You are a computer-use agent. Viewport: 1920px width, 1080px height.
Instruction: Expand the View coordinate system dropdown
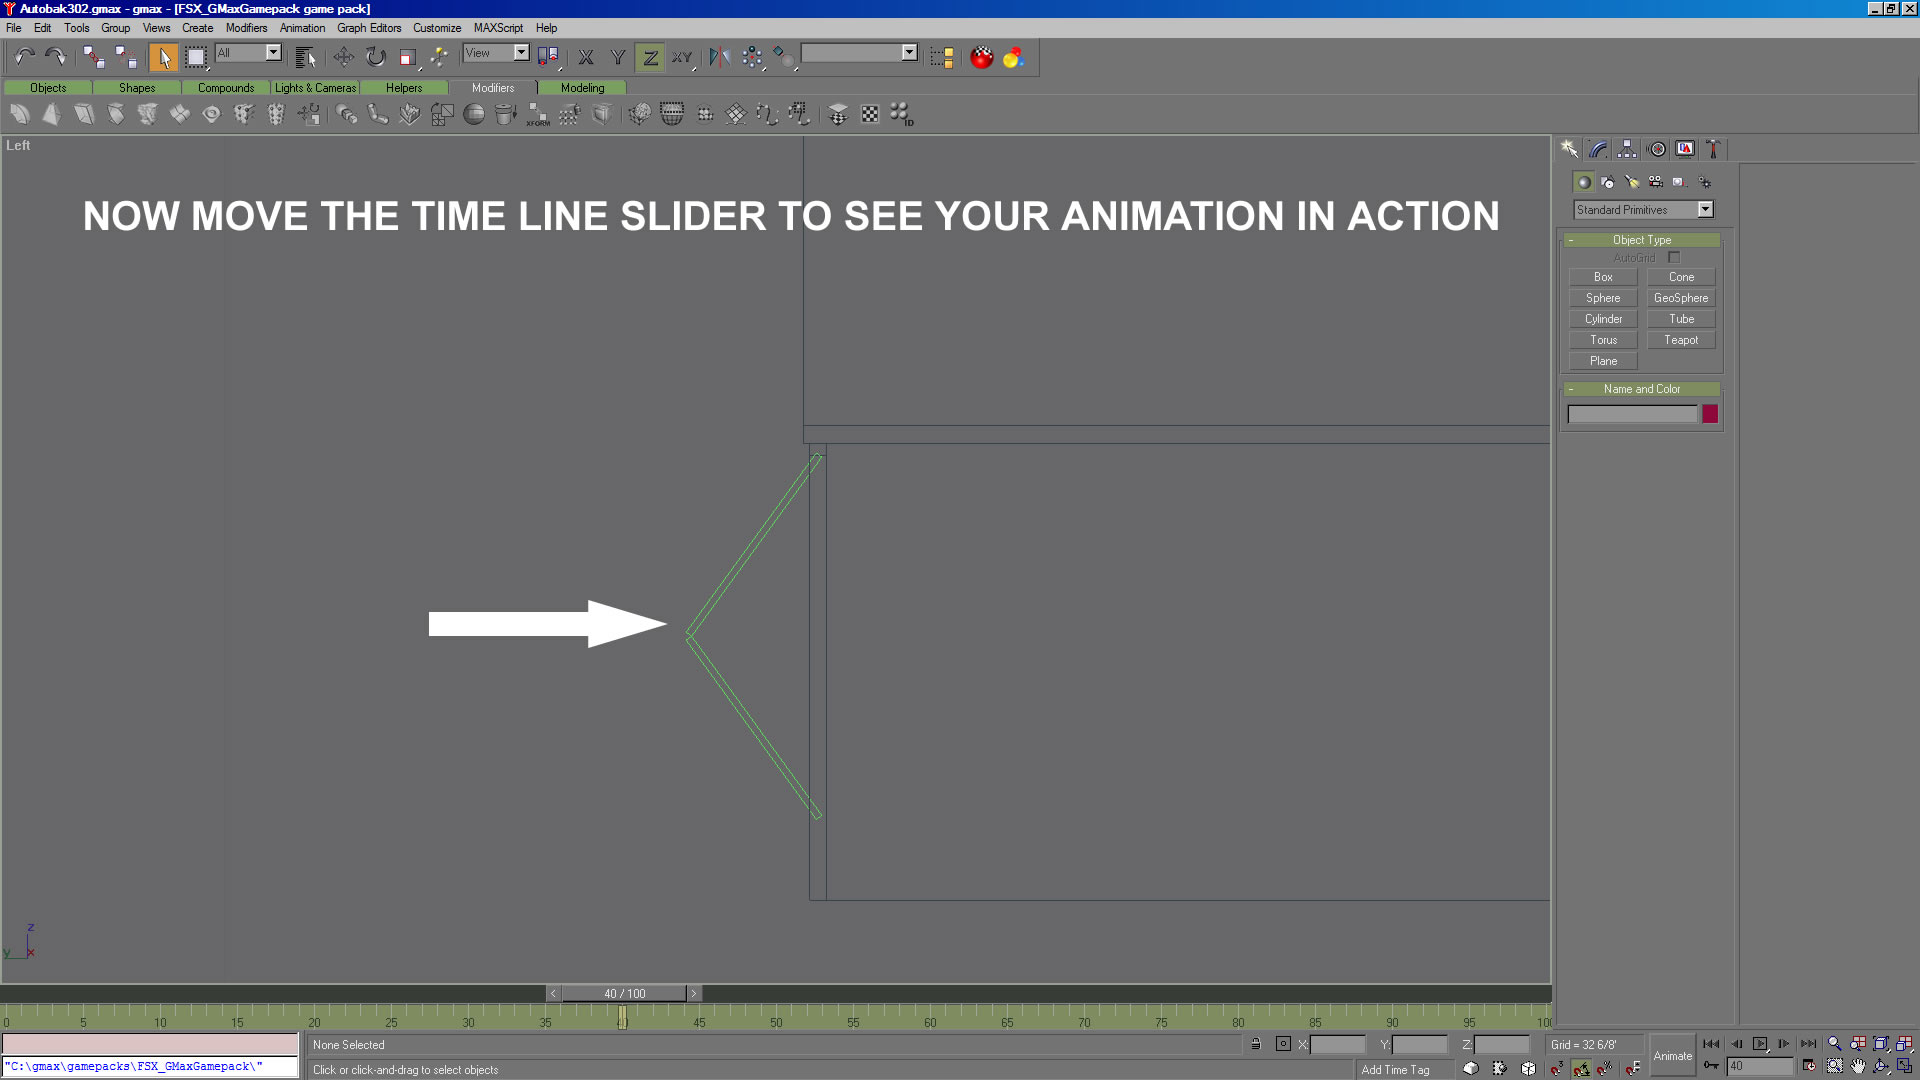pos(521,52)
